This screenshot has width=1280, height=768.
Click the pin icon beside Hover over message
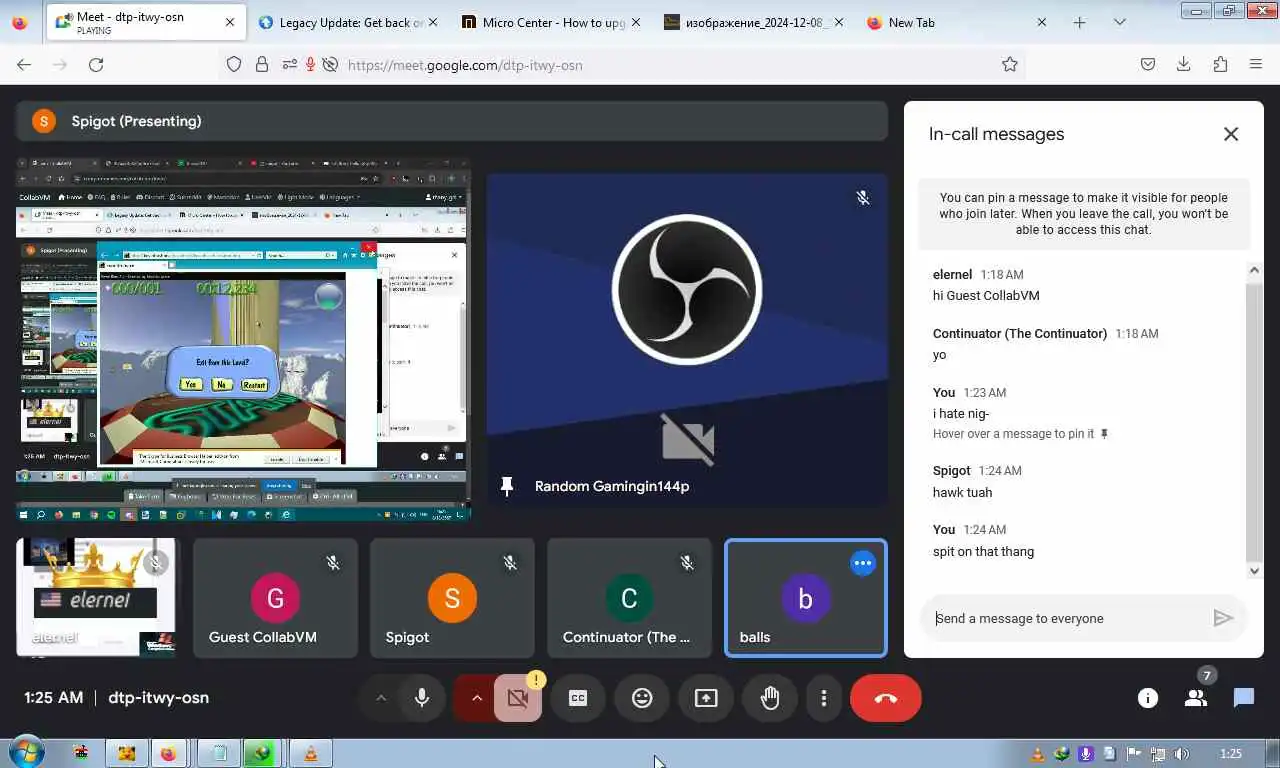1105,434
